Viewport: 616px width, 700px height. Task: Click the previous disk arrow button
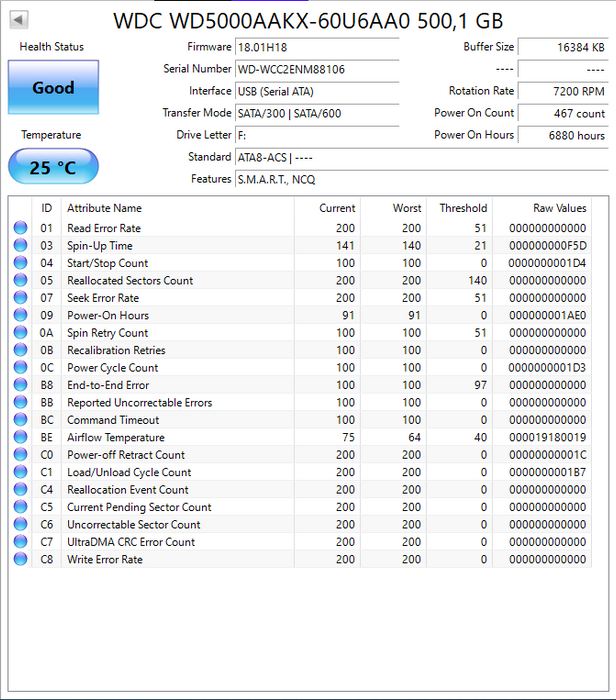point(19,20)
